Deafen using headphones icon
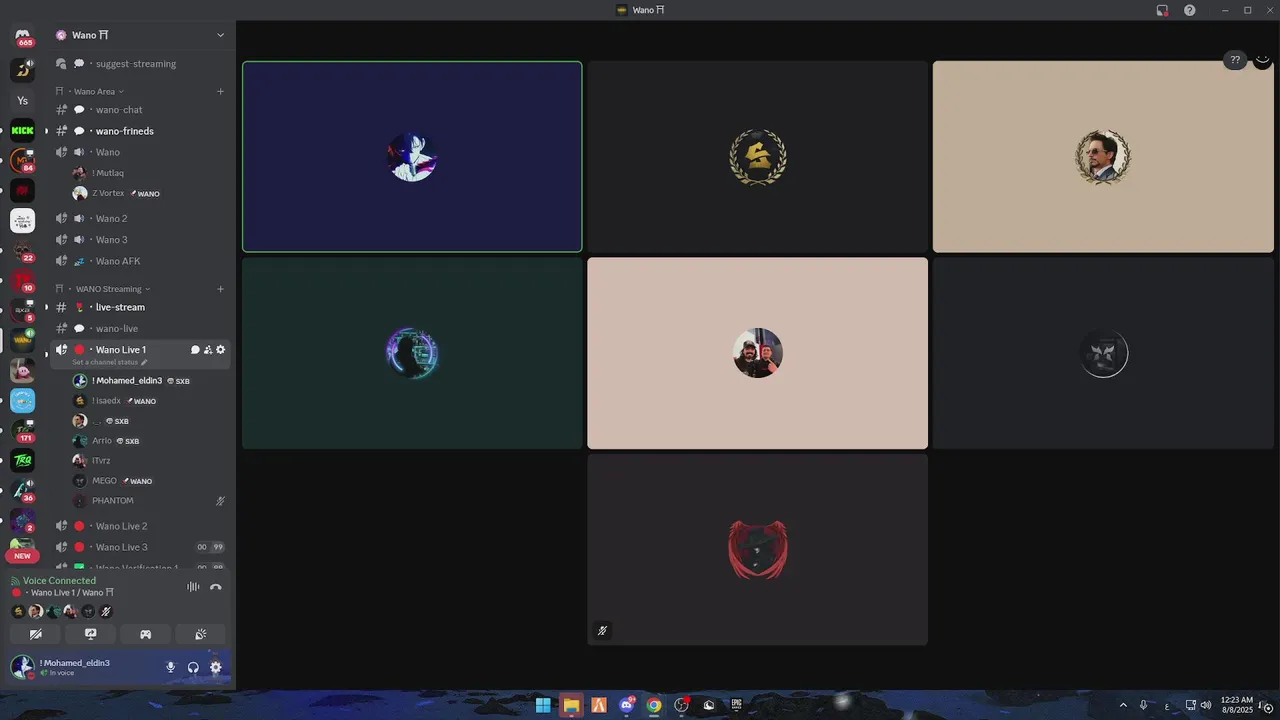This screenshot has width=1280, height=720. [193, 667]
